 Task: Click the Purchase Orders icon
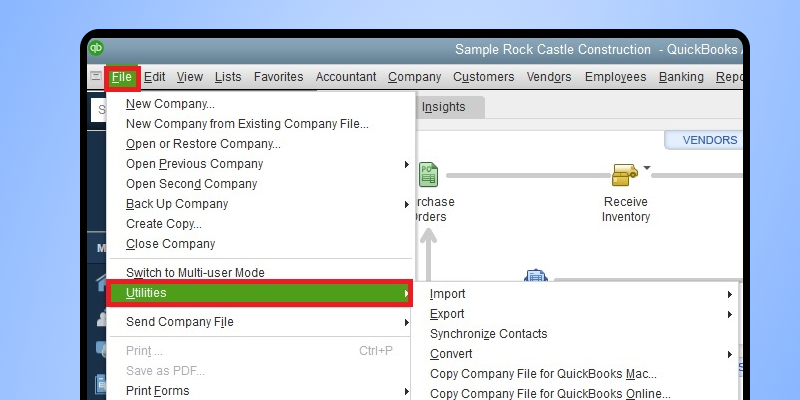(429, 174)
